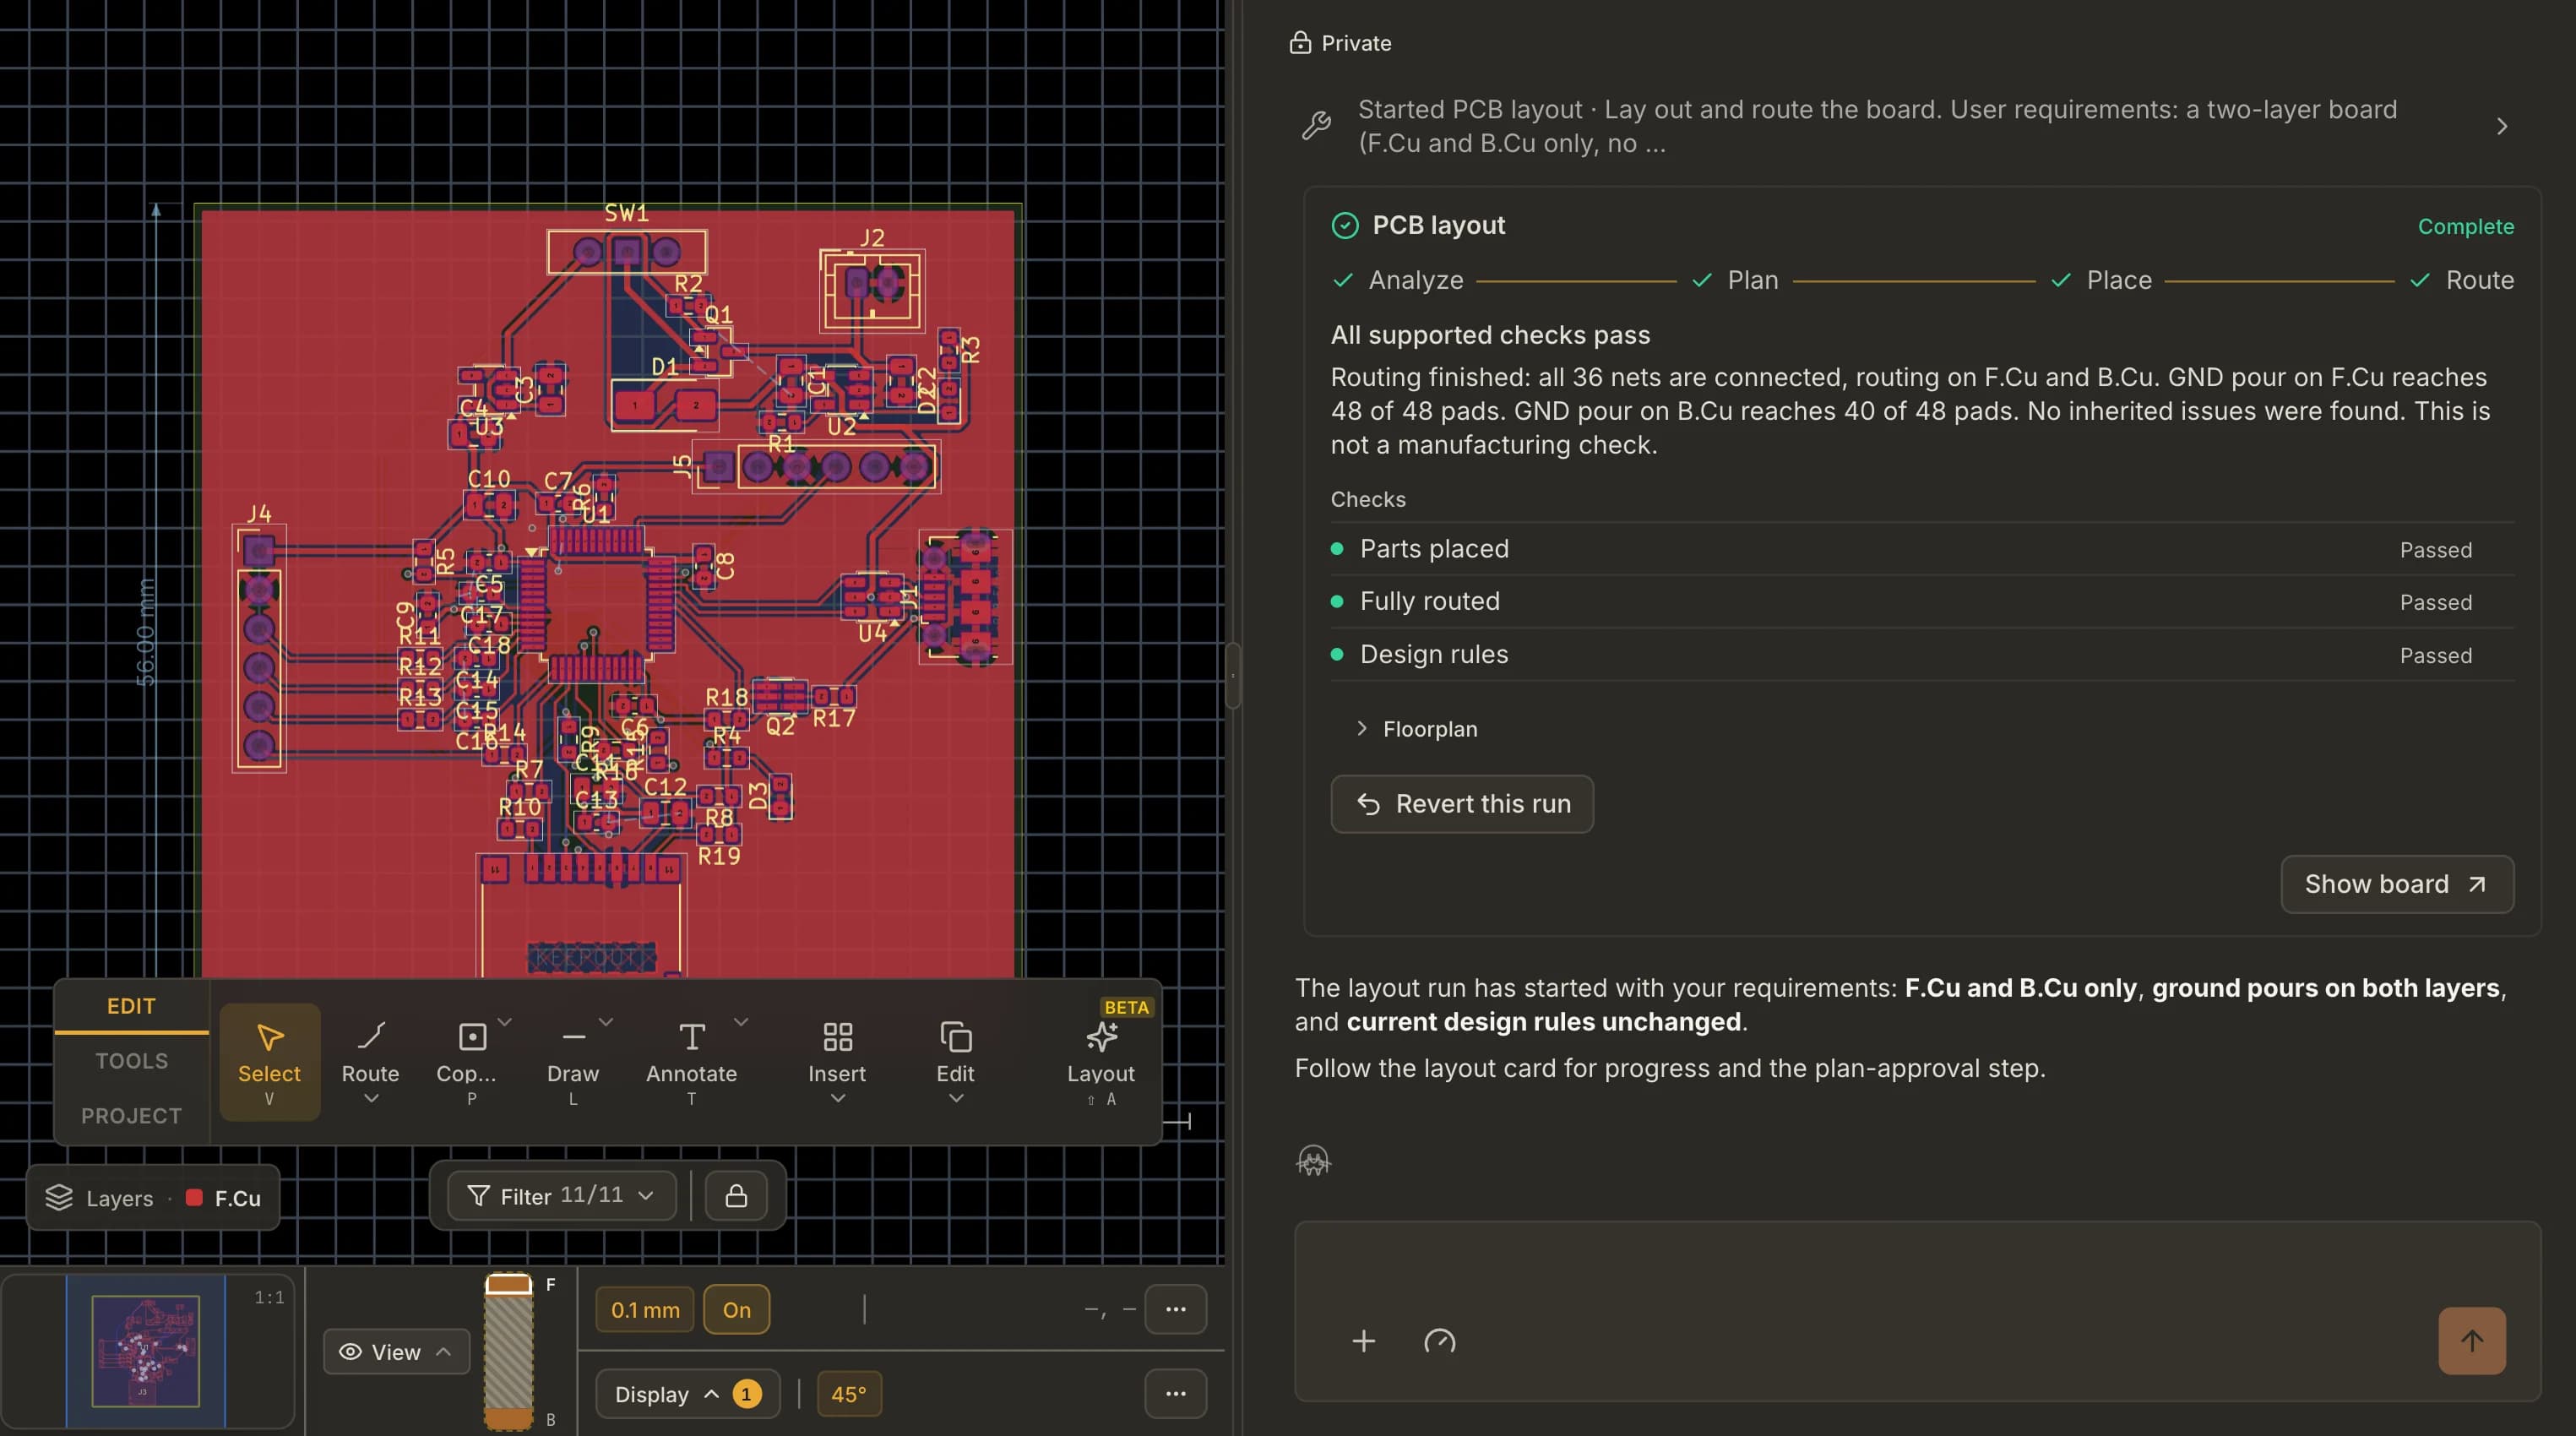Select the Select tool in toolbar
This screenshot has width=2576, height=1436.
click(x=269, y=1061)
